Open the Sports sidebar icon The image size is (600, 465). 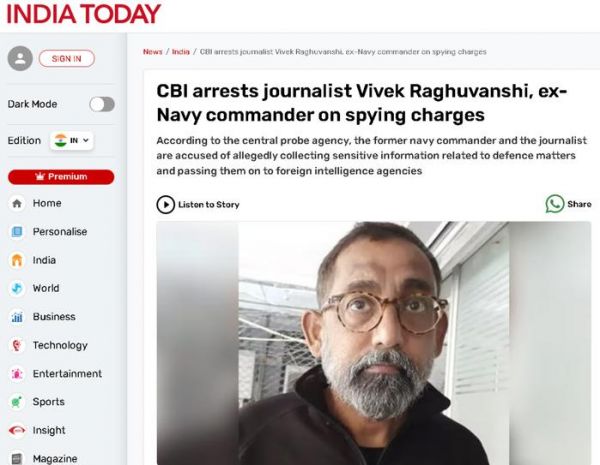click(17, 402)
